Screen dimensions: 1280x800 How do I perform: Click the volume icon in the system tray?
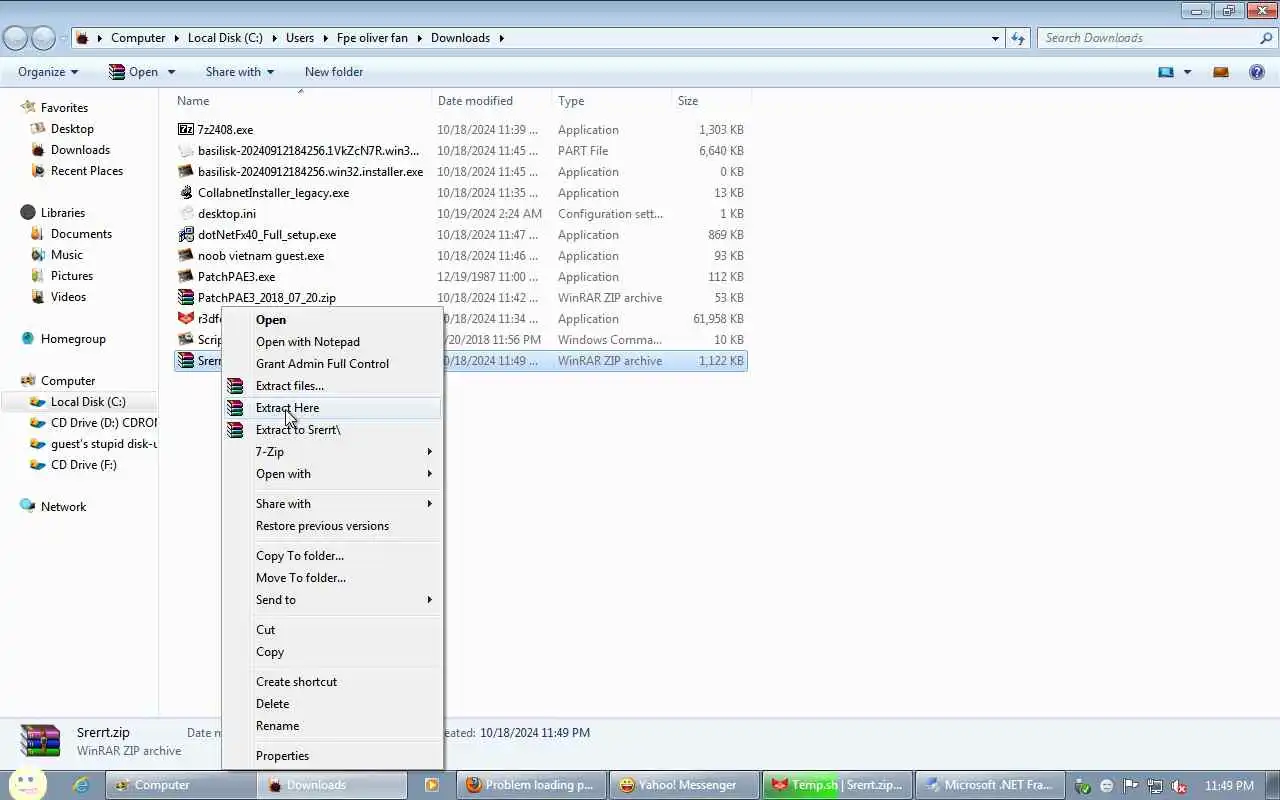pyautogui.click(x=1179, y=786)
